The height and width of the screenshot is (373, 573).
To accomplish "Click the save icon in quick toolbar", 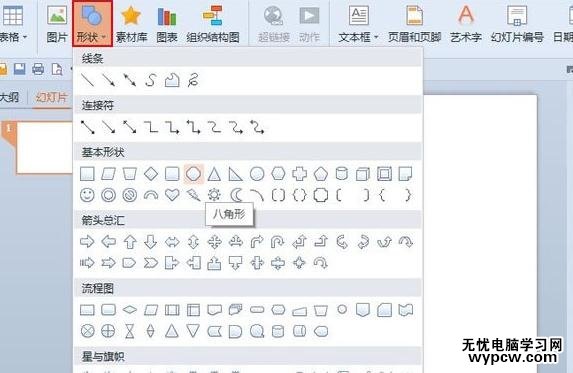I will point(20,69).
